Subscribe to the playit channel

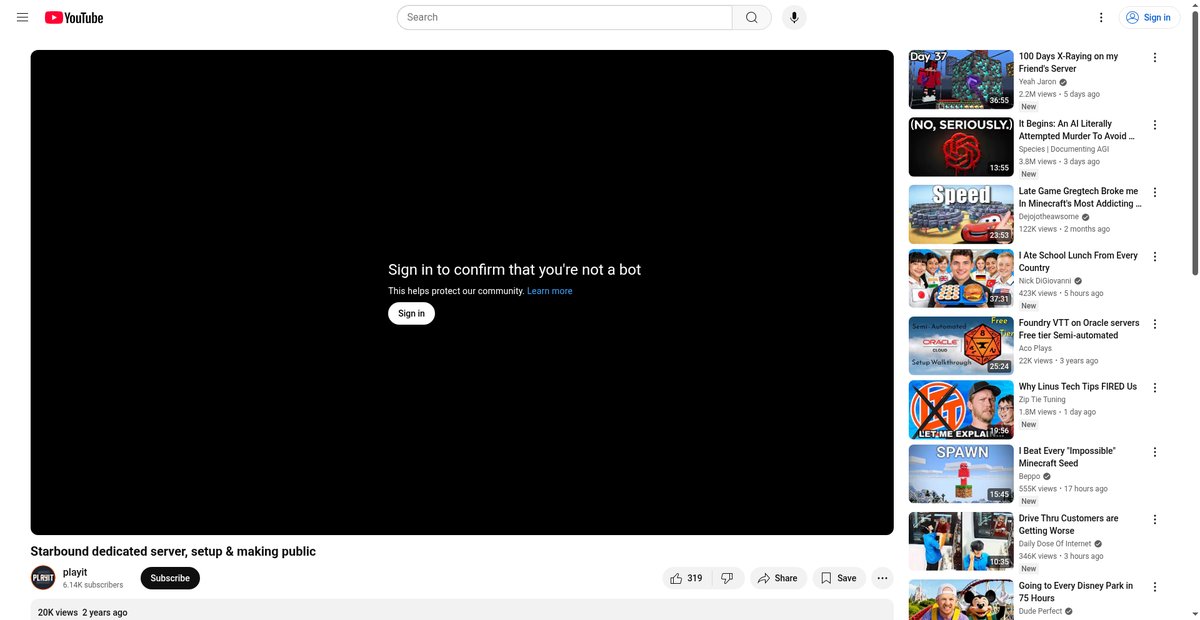coord(170,578)
